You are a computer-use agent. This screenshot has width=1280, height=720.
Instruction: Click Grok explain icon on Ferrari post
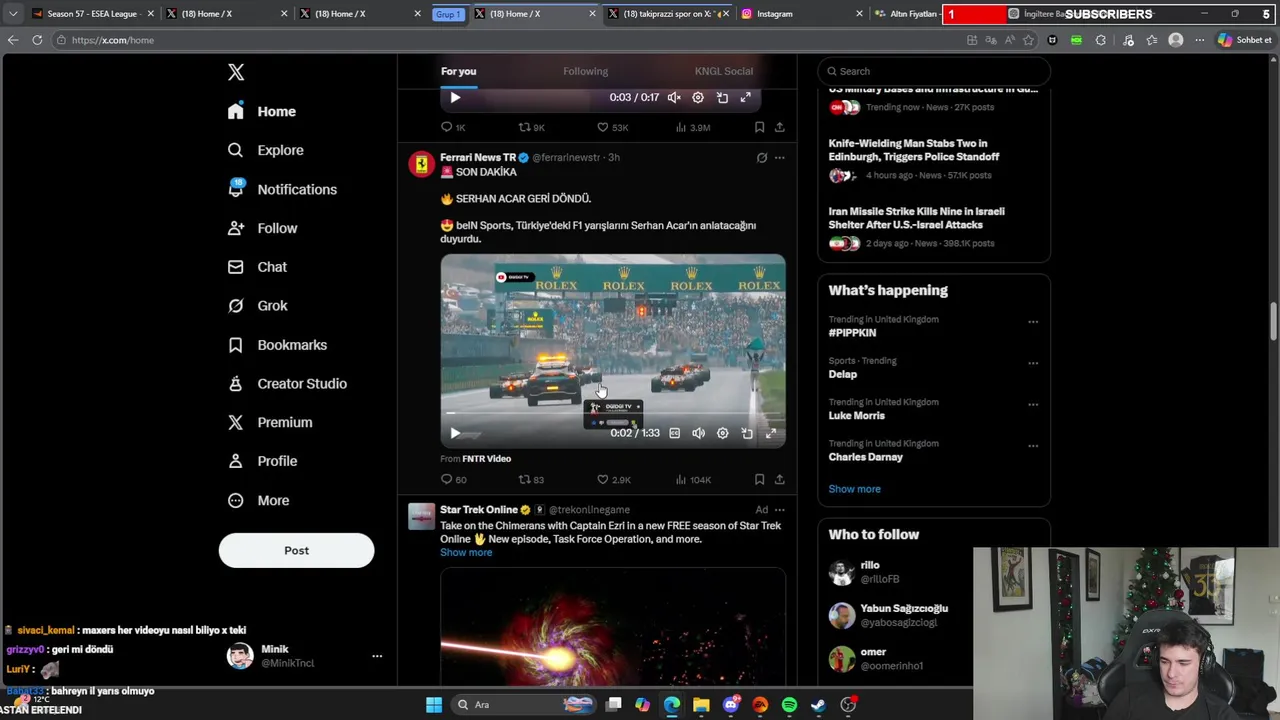click(762, 158)
